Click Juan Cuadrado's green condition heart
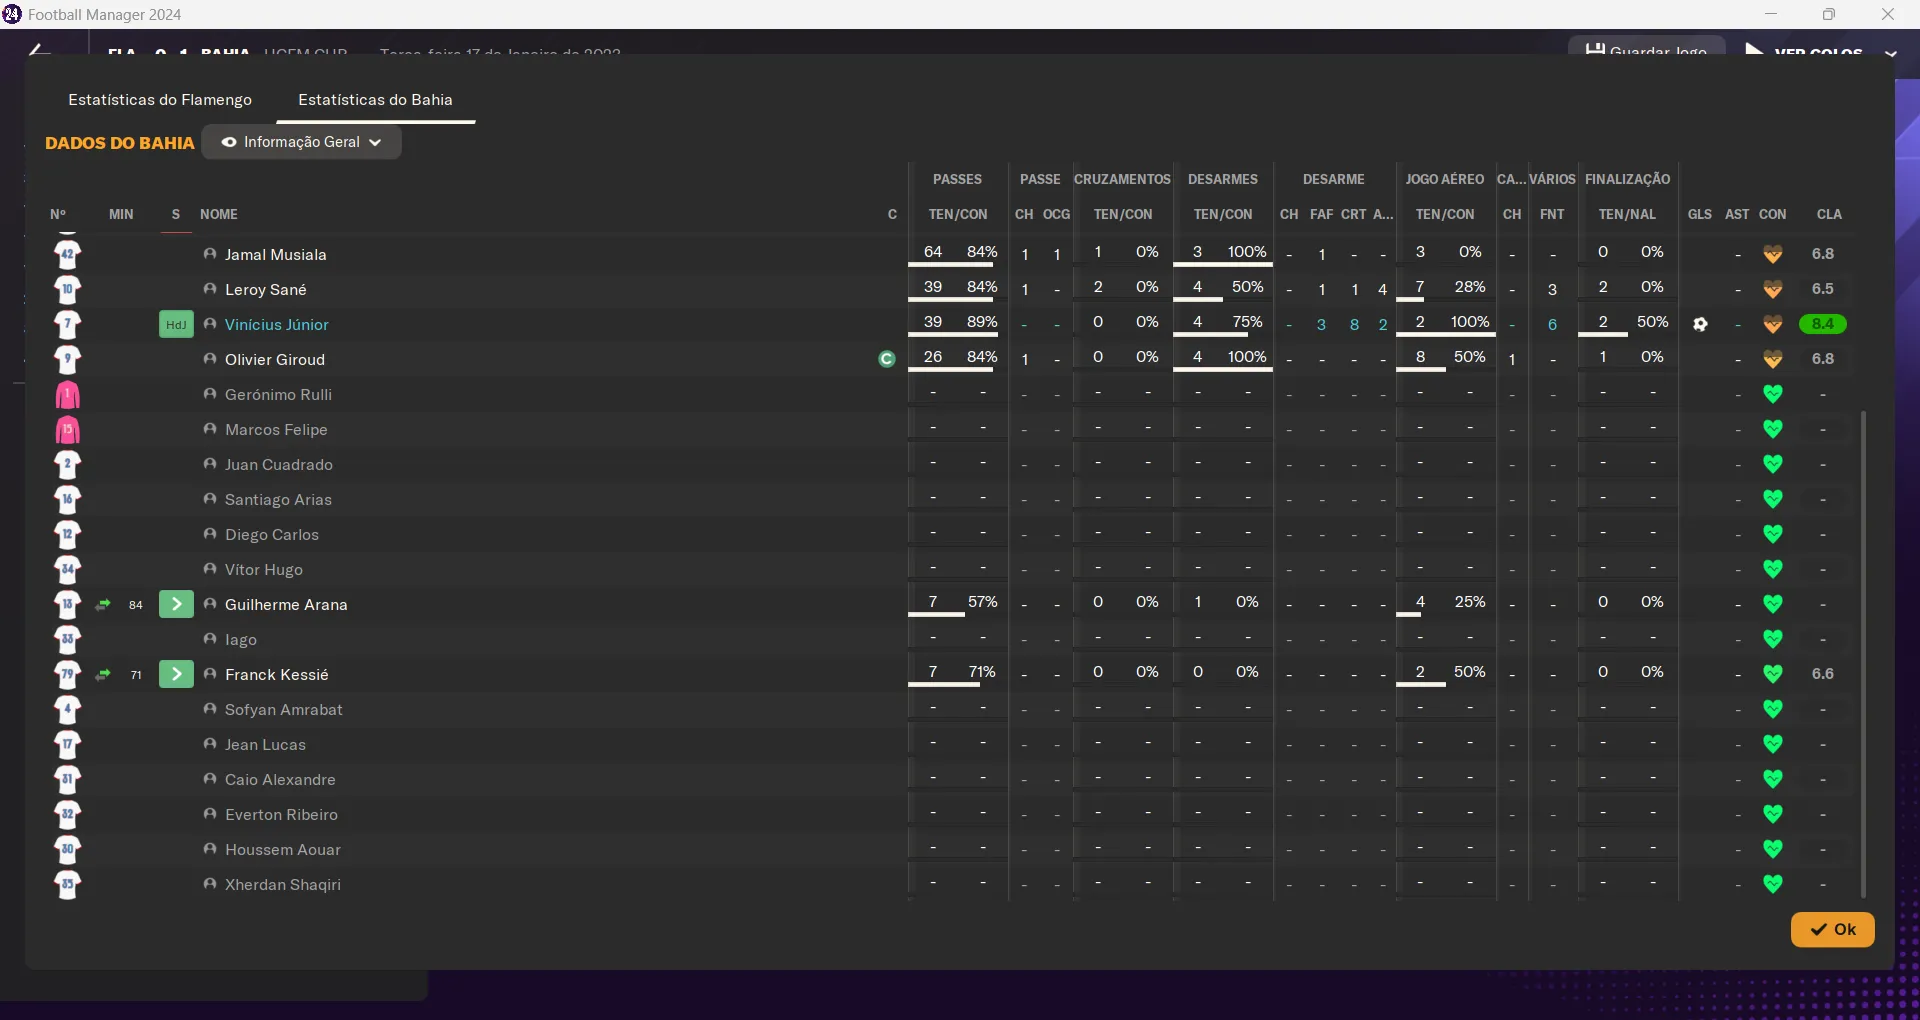Image resolution: width=1920 pixels, height=1020 pixels. 1773,464
